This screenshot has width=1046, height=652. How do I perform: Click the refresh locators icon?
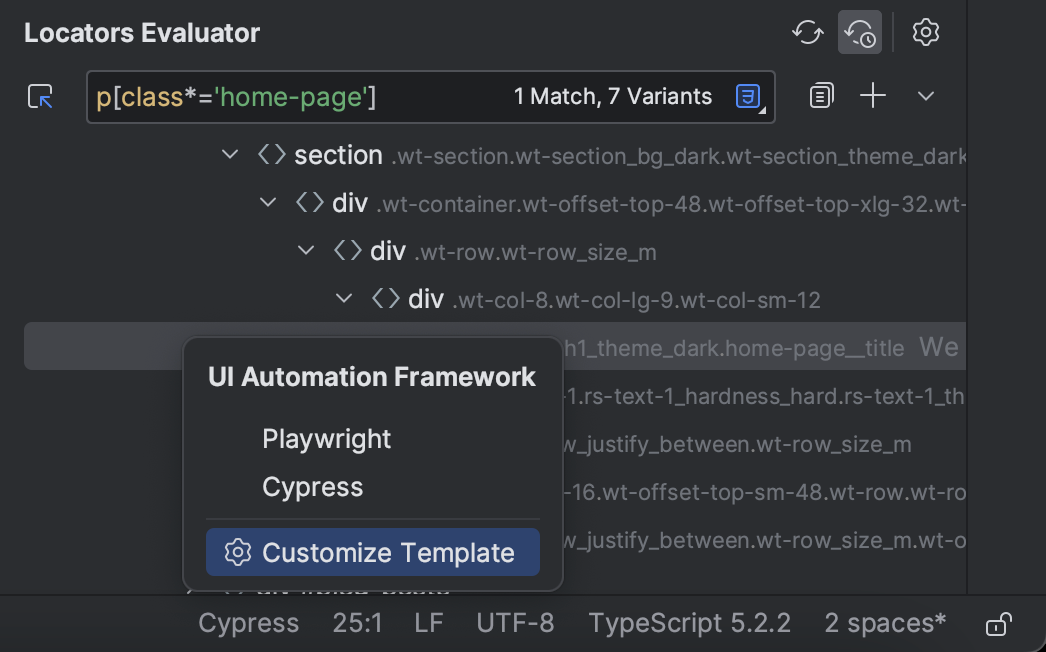808,32
